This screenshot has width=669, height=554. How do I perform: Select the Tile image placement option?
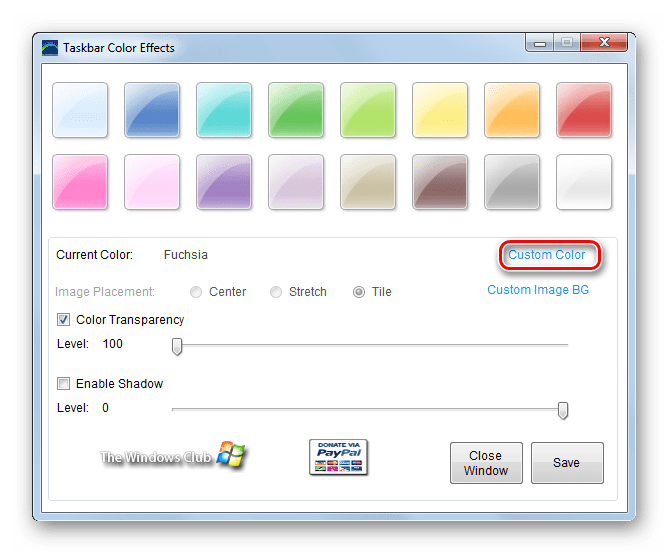click(x=372, y=292)
